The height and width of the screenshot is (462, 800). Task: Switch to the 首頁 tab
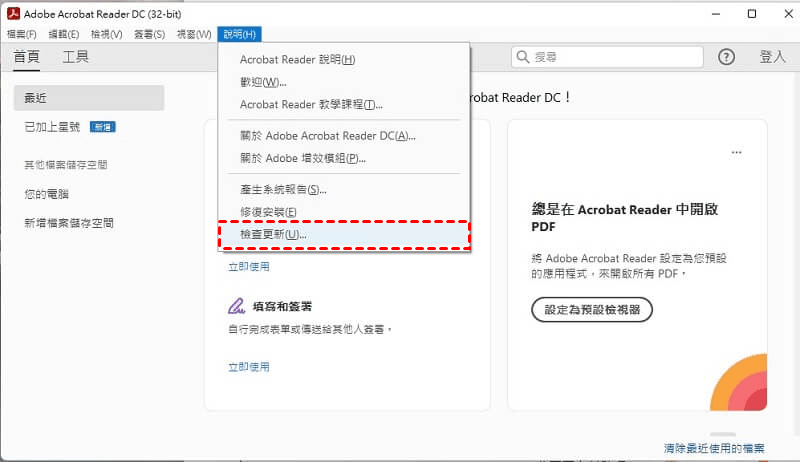click(x=27, y=57)
